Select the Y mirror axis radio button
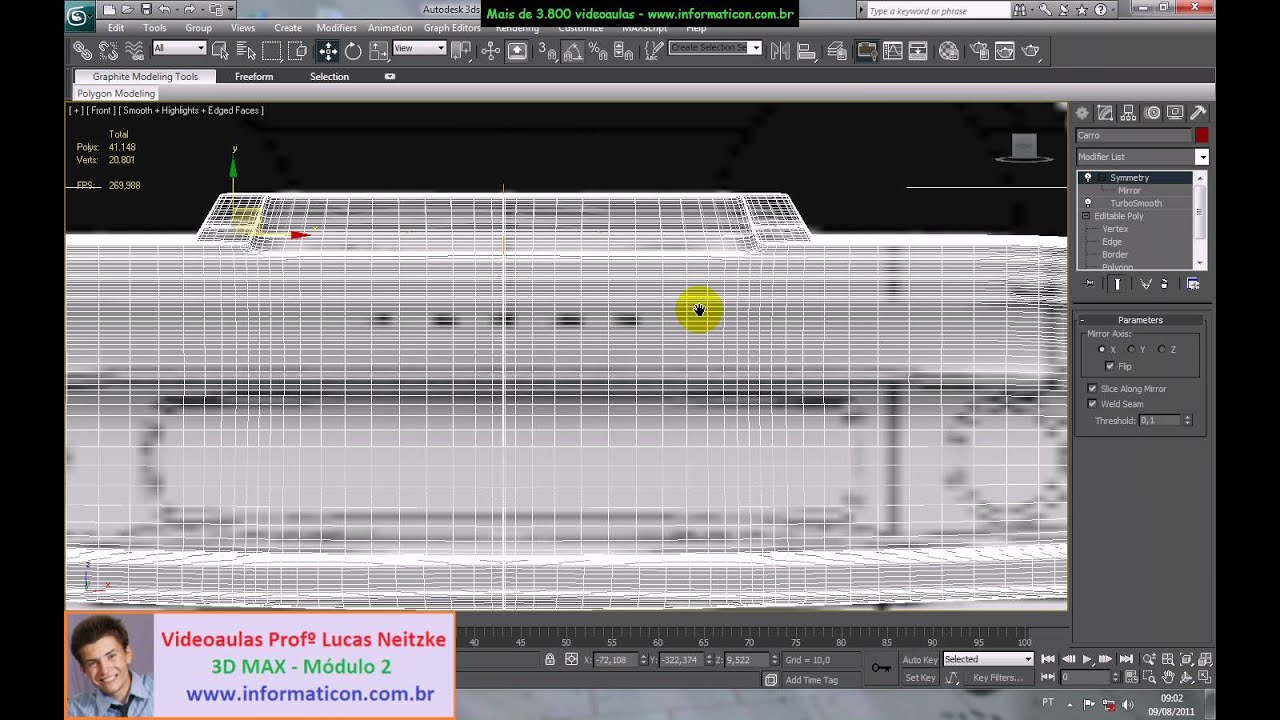This screenshot has height=720, width=1280. [x=1131, y=349]
